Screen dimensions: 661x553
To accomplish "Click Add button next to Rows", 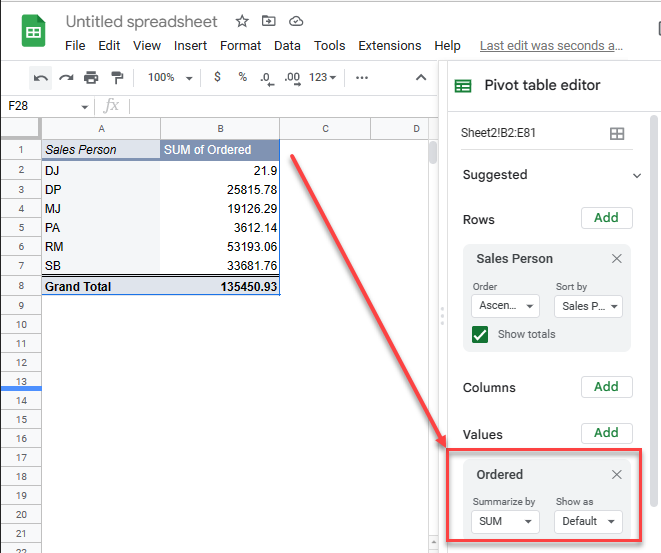I will tap(606, 218).
